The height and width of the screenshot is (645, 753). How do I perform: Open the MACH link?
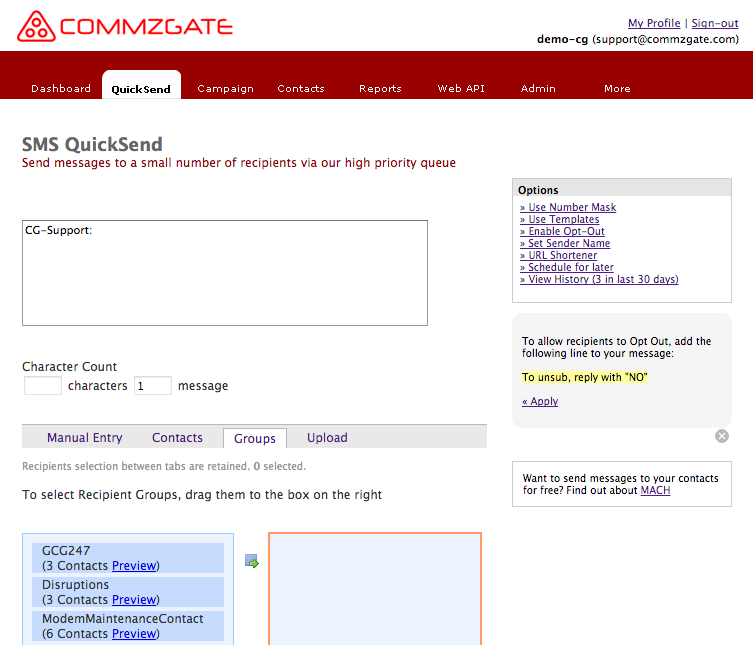[x=655, y=490]
